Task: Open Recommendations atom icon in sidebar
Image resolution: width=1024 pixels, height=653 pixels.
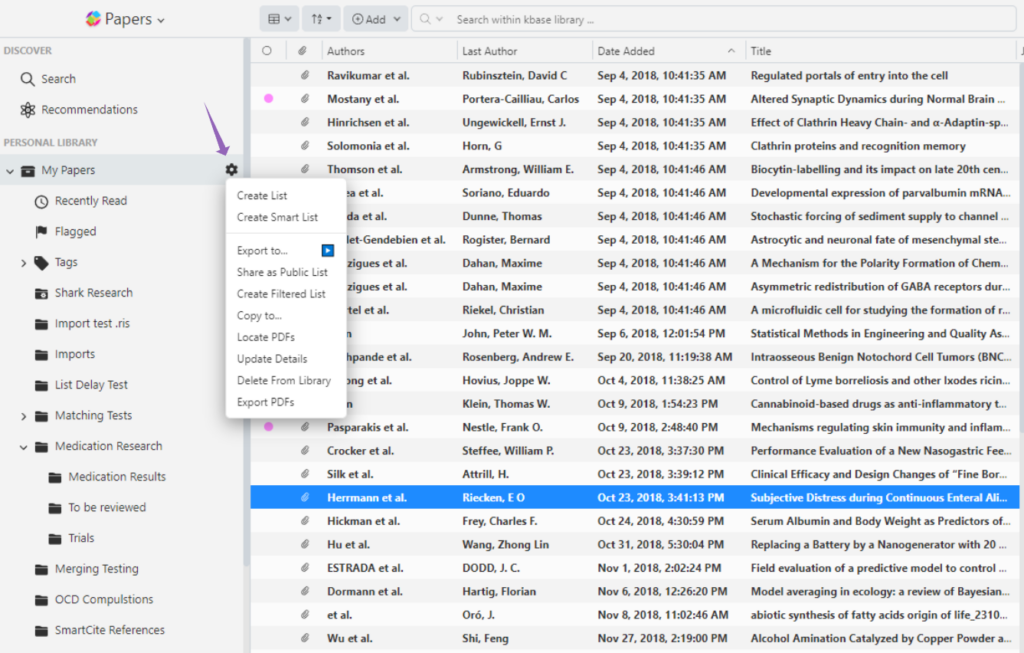Action: click(x=27, y=110)
